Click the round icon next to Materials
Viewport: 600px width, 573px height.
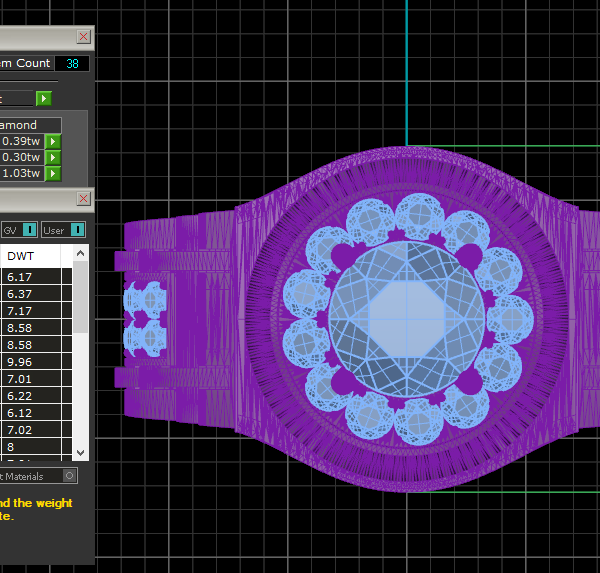point(69,476)
